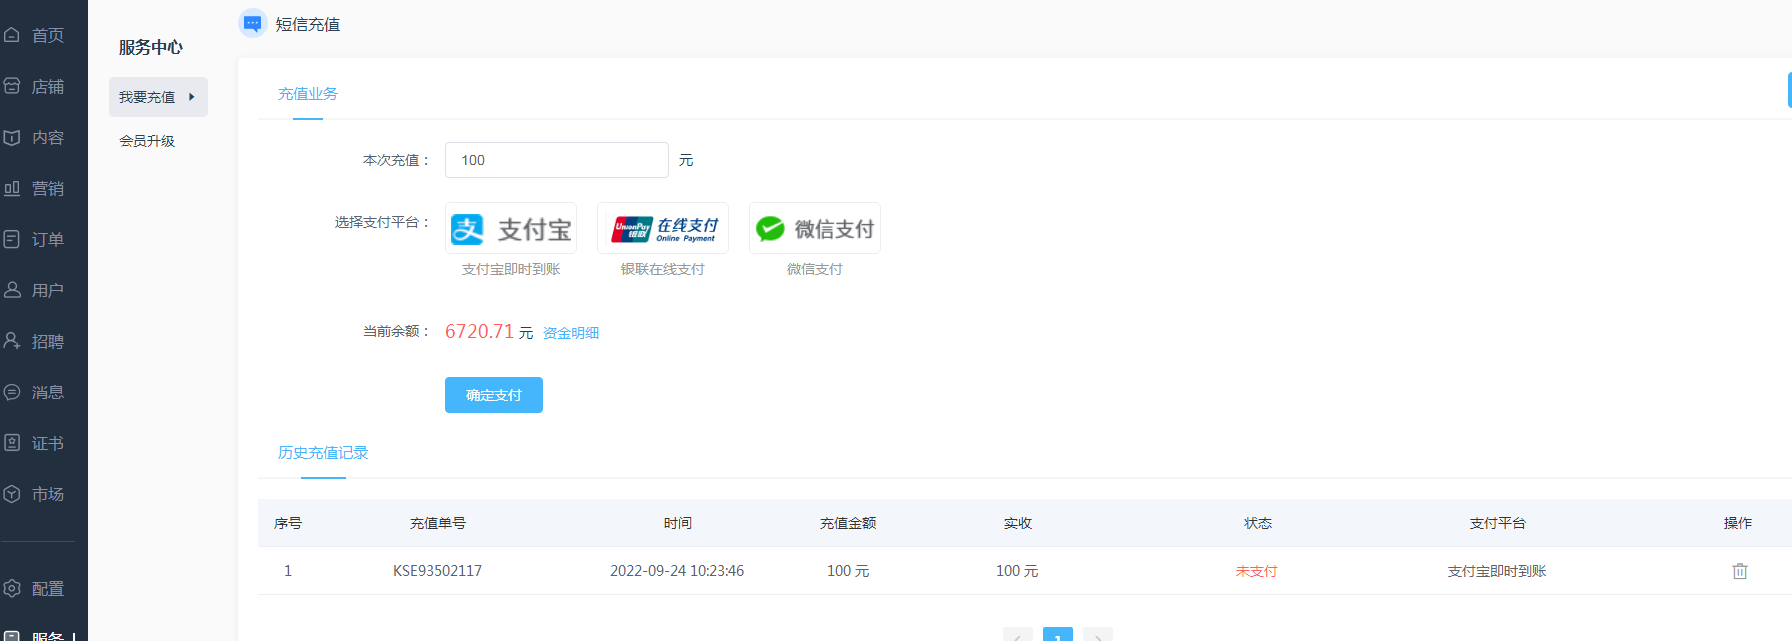Open the 店铺 shop icon in sidebar
The image size is (1792, 641).
click(12, 86)
